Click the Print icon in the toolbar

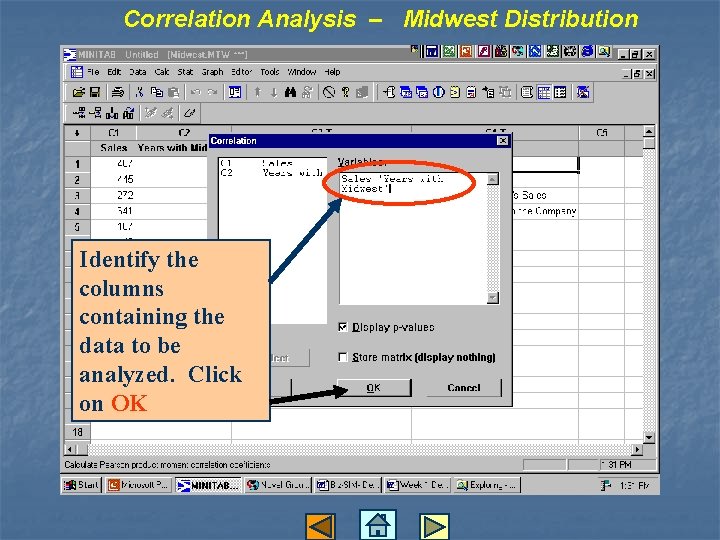point(118,92)
